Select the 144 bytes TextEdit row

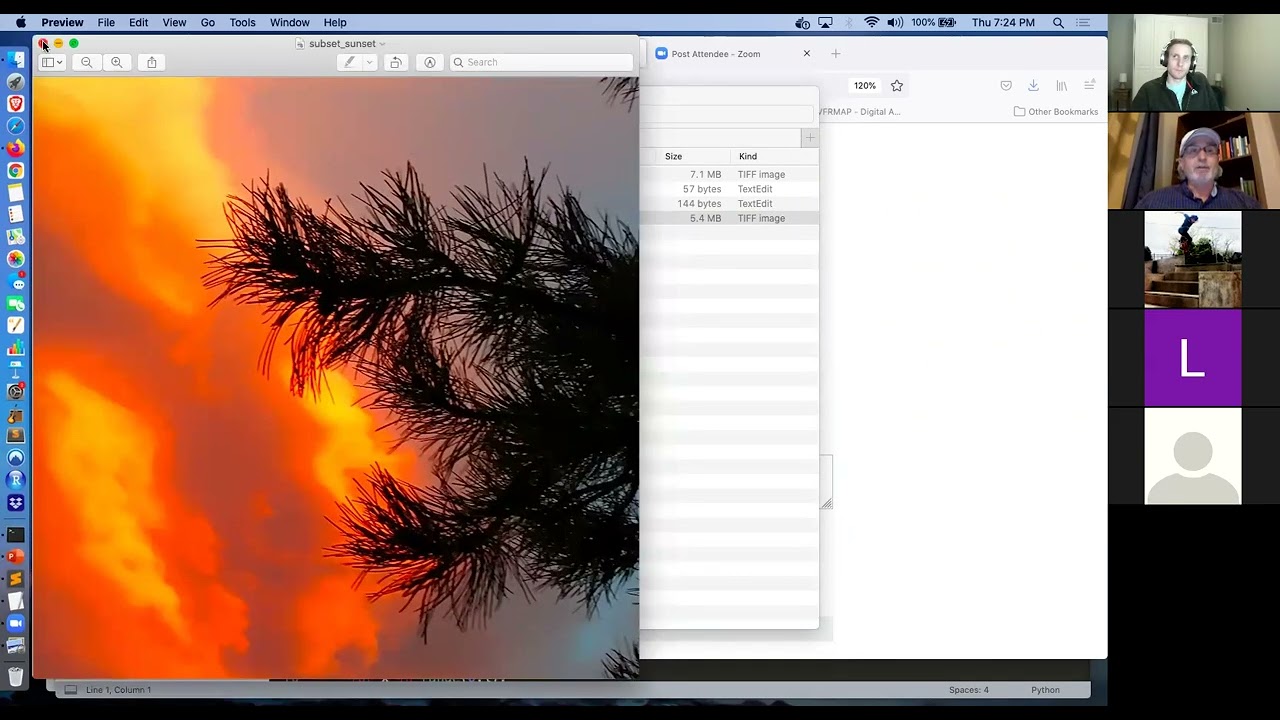pos(729,204)
